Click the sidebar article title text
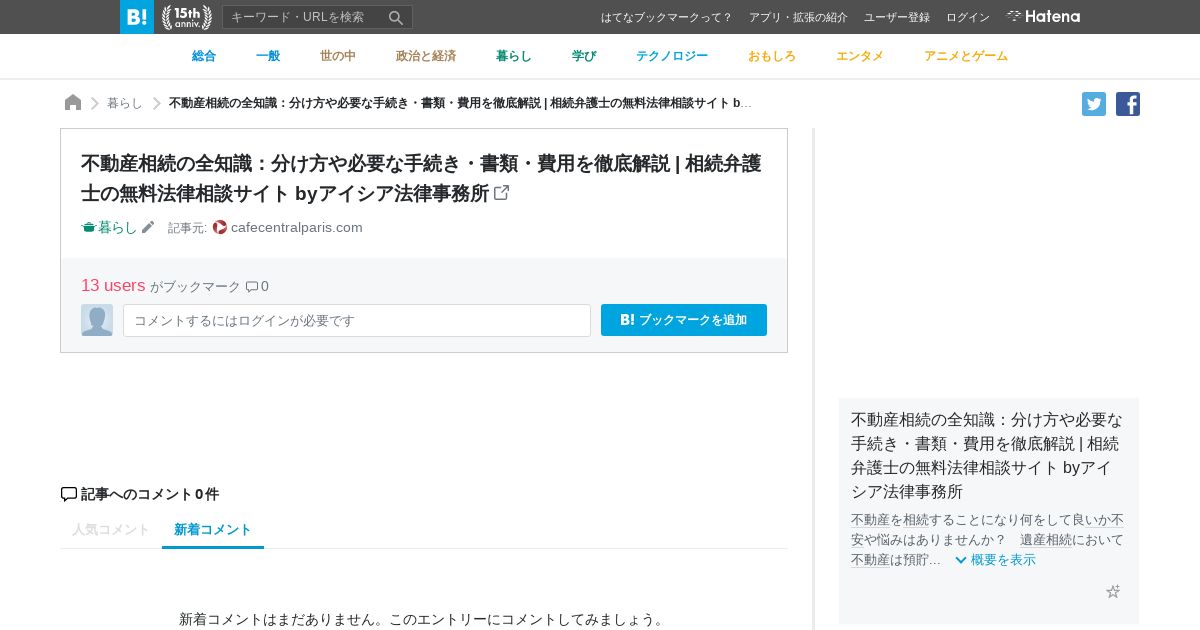 click(987, 455)
